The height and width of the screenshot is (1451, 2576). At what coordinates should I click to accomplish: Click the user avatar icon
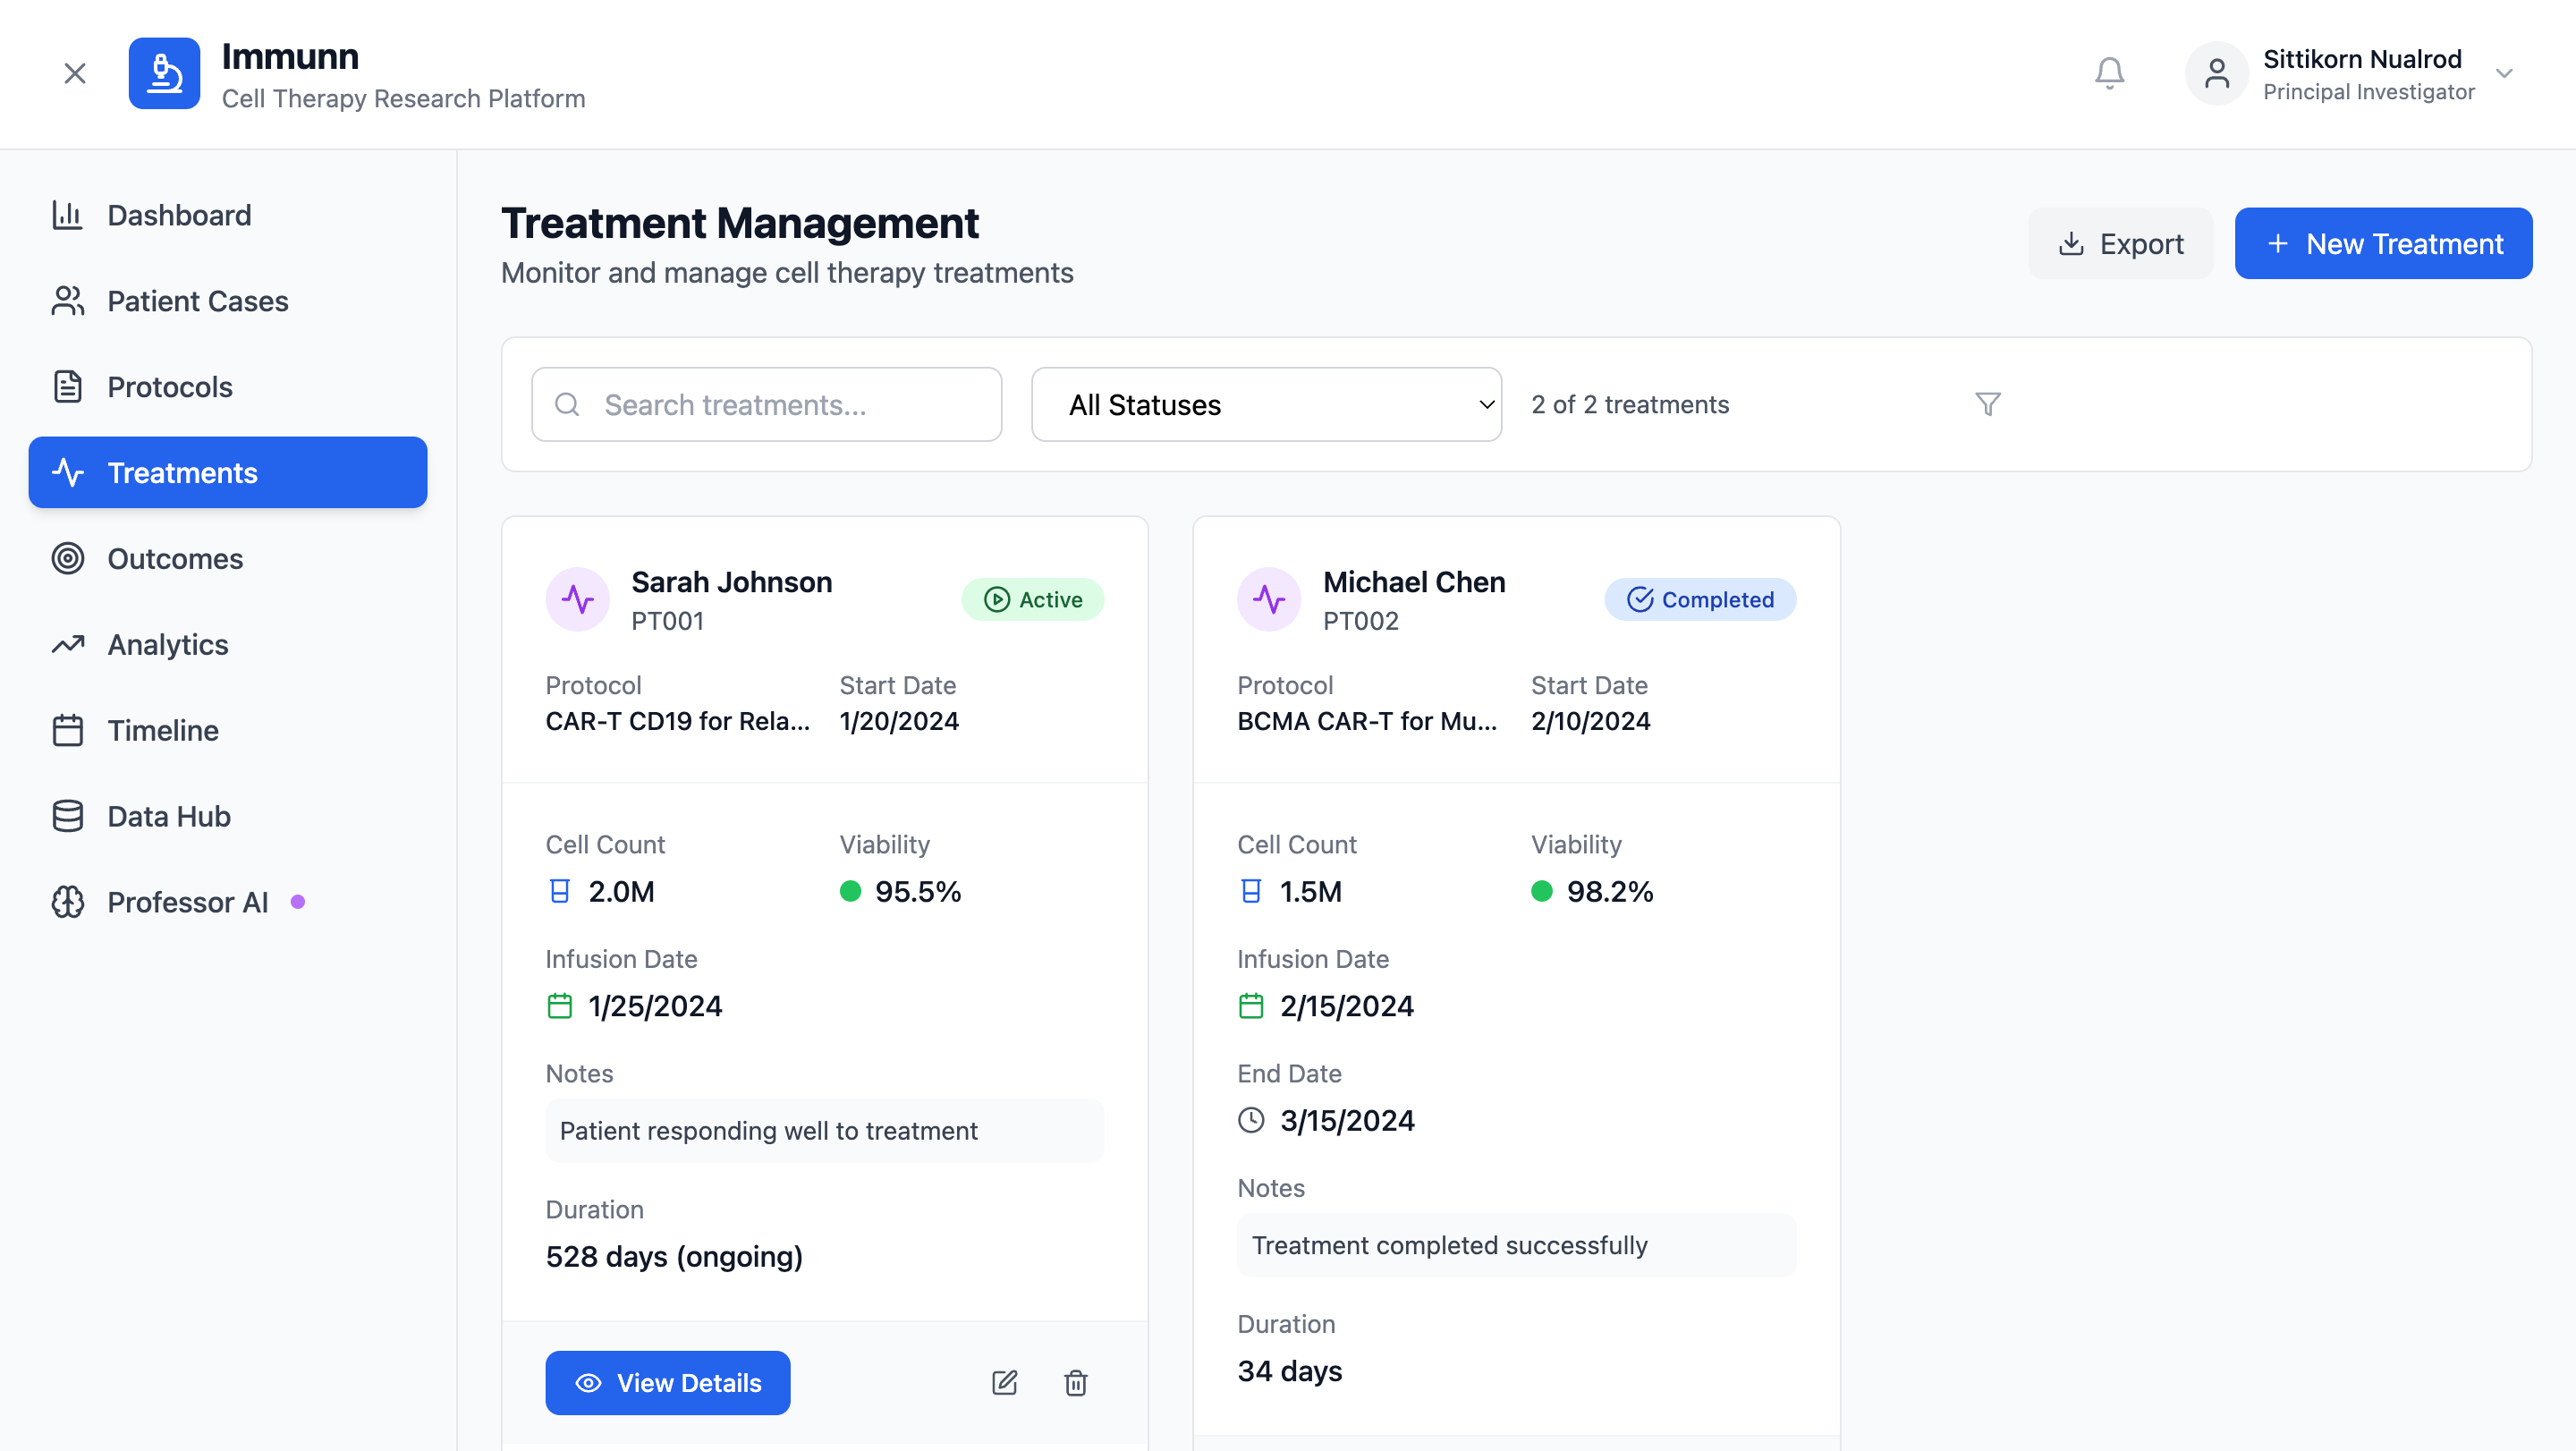(2216, 73)
